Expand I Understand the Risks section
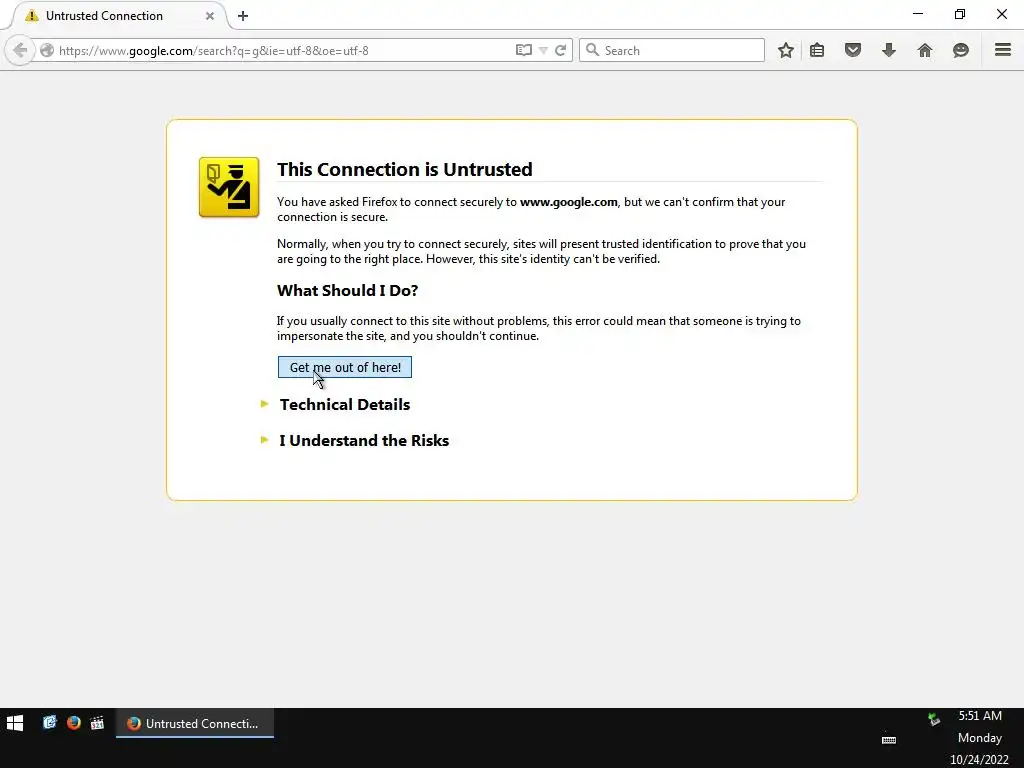The height and width of the screenshot is (768, 1024). point(364,440)
